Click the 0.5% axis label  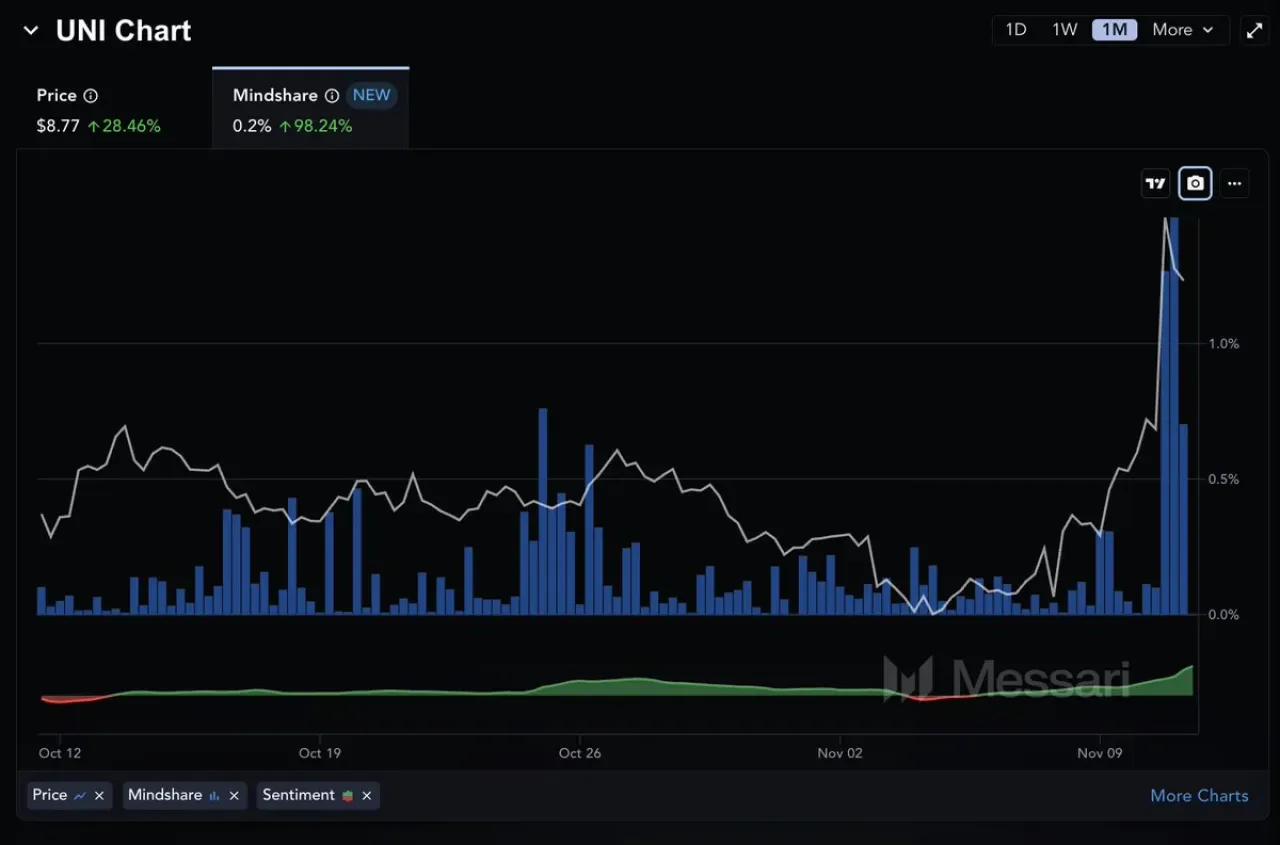pyautogui.click(x=1224, y=479)
